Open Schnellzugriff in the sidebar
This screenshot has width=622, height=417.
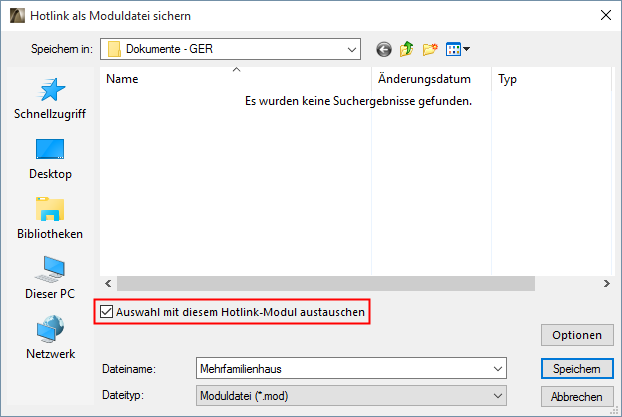[x=50, y=99]
